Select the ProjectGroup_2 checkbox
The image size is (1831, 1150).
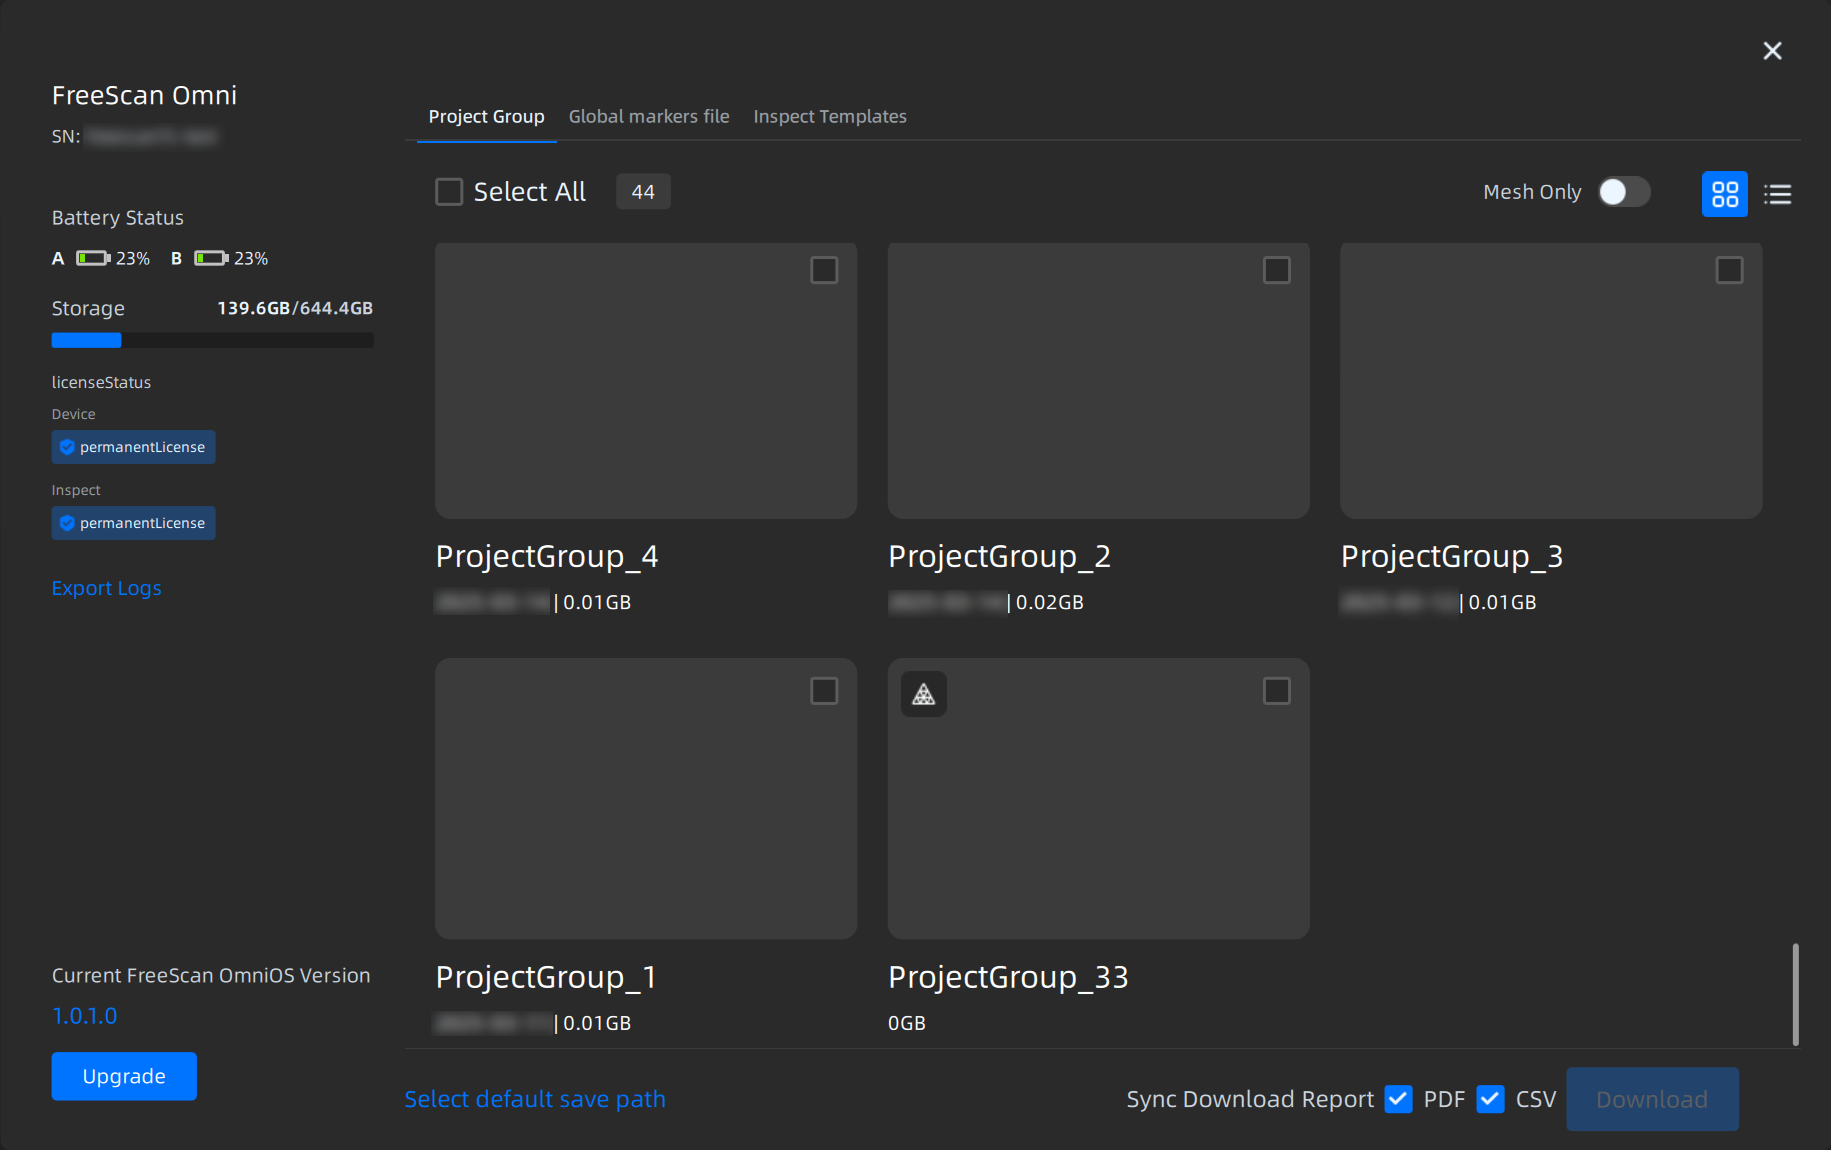tap(1276, 271)
